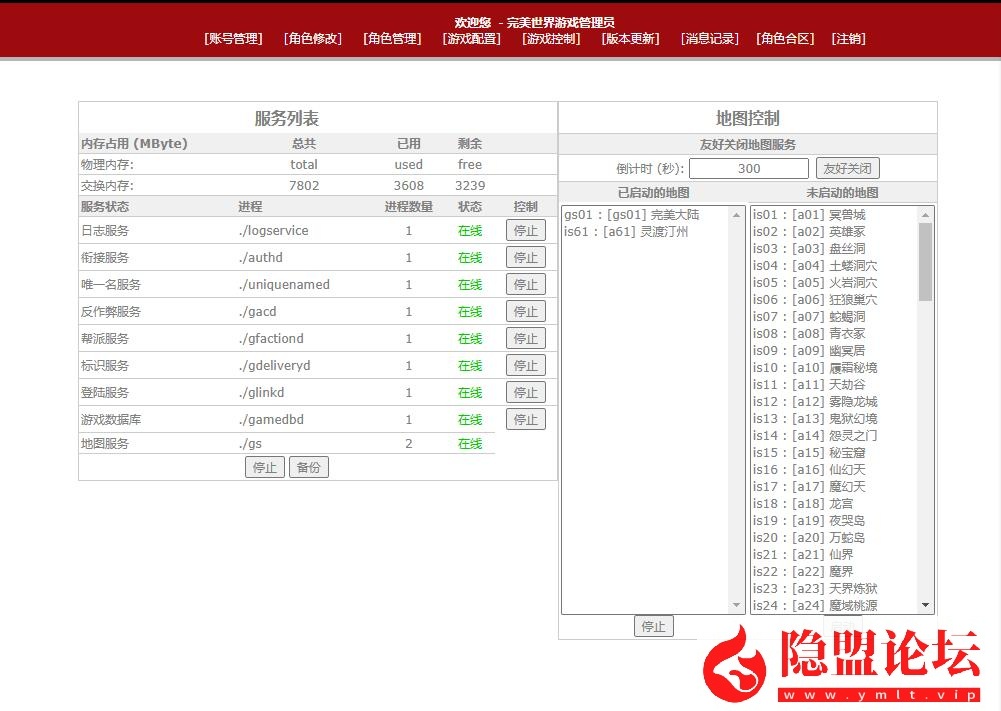
Task: Stop the 登陆服务 login service
Action: pos(526,392)
